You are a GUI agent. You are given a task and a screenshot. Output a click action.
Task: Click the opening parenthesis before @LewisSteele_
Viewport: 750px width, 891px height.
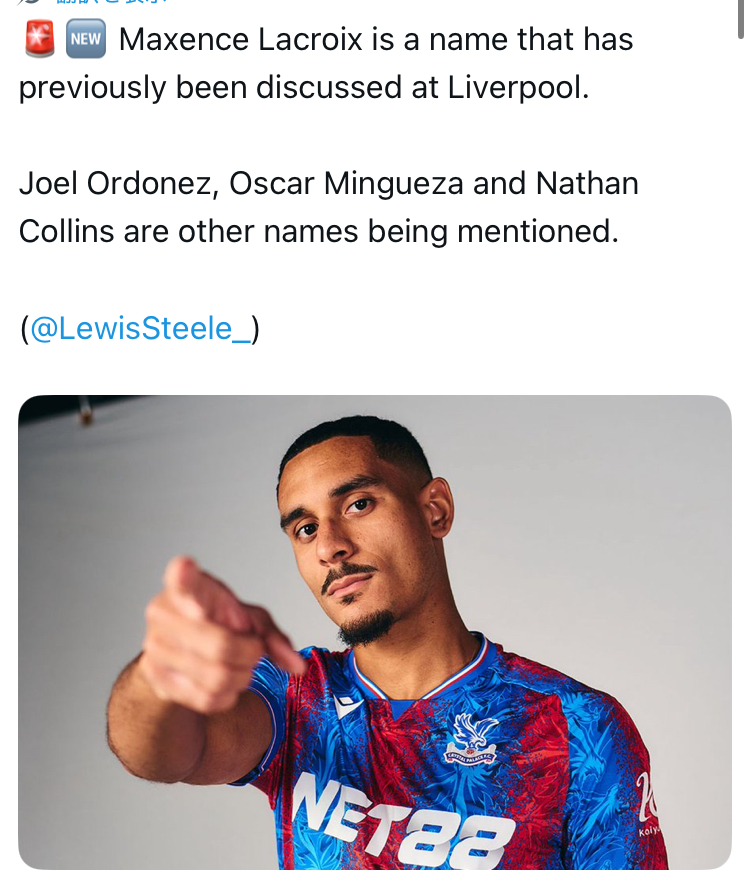click(x=24, y=328)
